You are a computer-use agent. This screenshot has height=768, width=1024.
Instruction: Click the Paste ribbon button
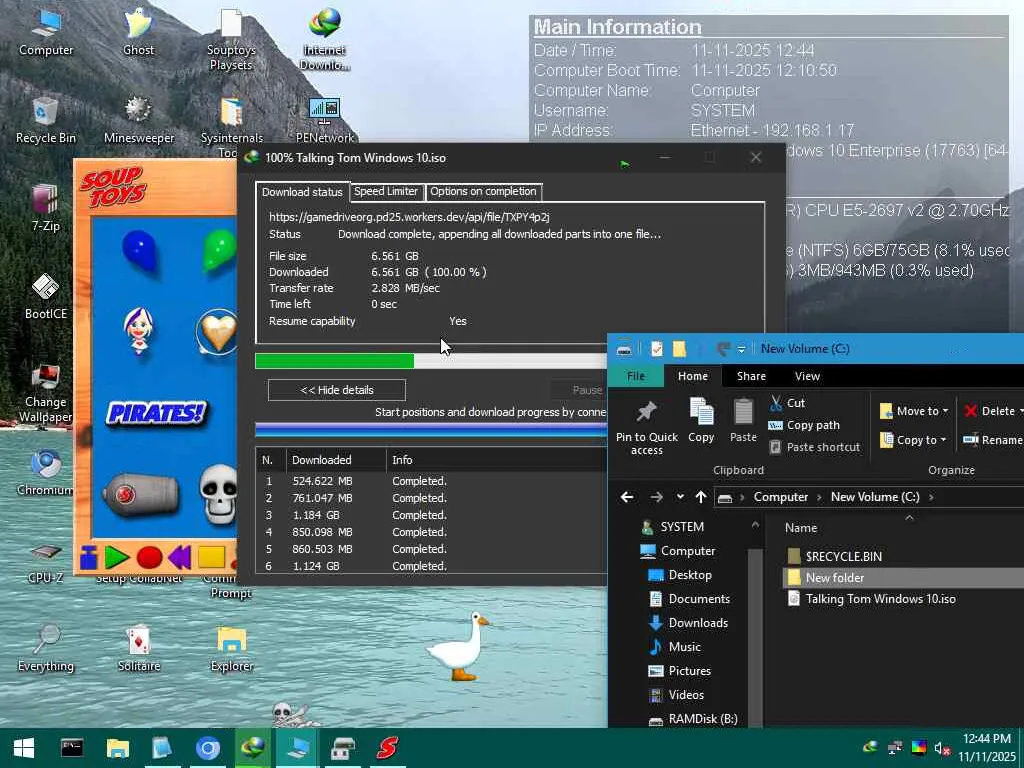click(x=743, y=421)
